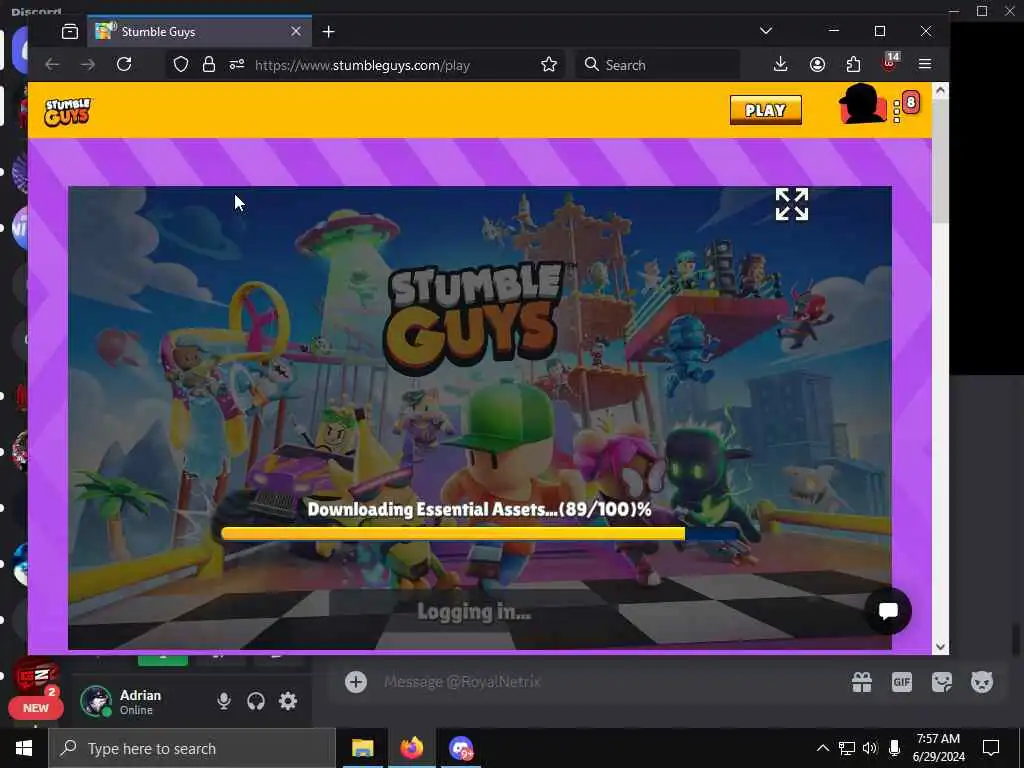The image size is (1024, 768).
Task: Open Firefox View tab list icon
Action: 70,31
